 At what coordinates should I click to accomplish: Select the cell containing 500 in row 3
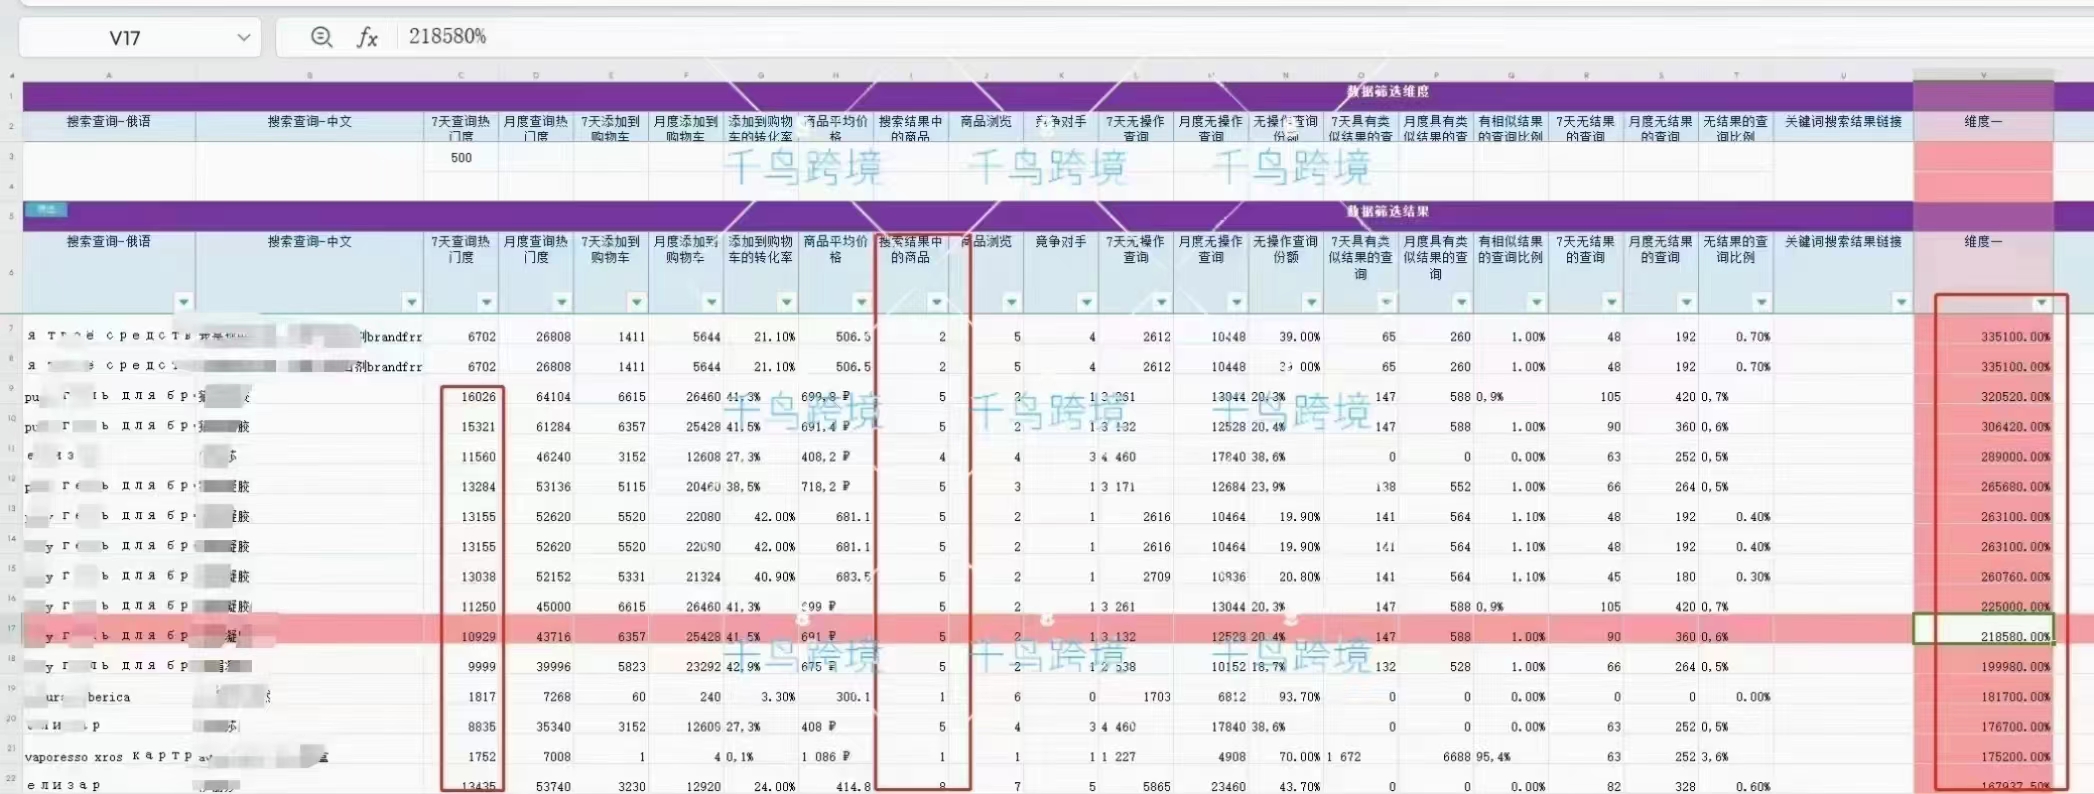pos(461,157)
